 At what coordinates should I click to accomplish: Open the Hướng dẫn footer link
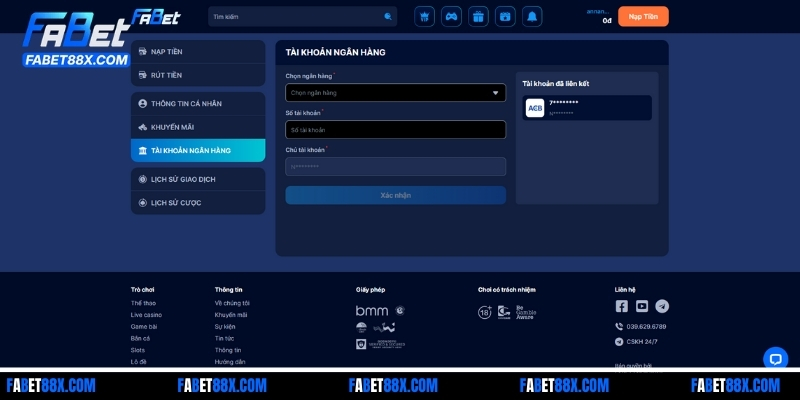pos(230,362)
